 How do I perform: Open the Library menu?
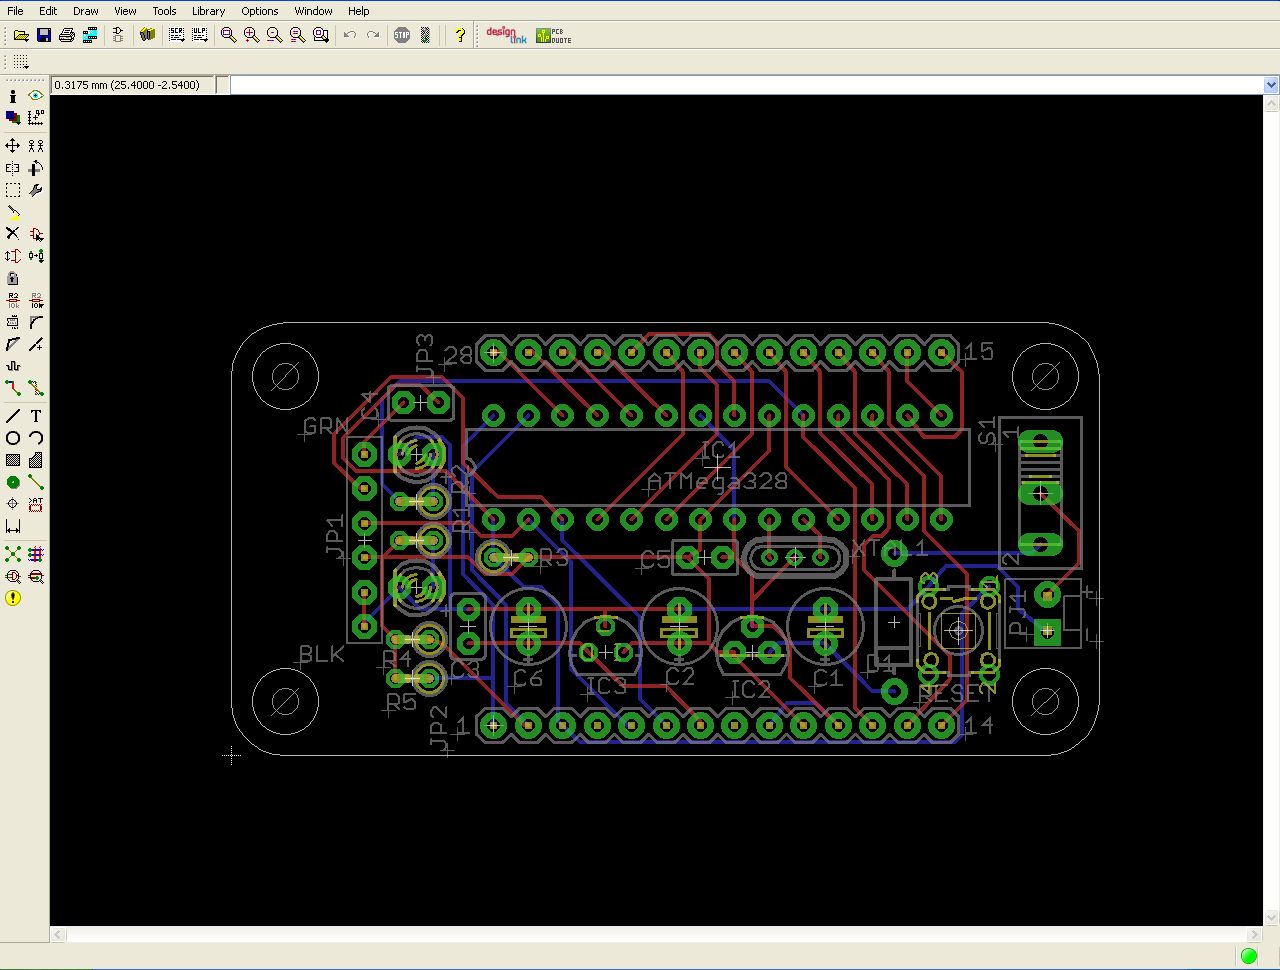point(207,11)
